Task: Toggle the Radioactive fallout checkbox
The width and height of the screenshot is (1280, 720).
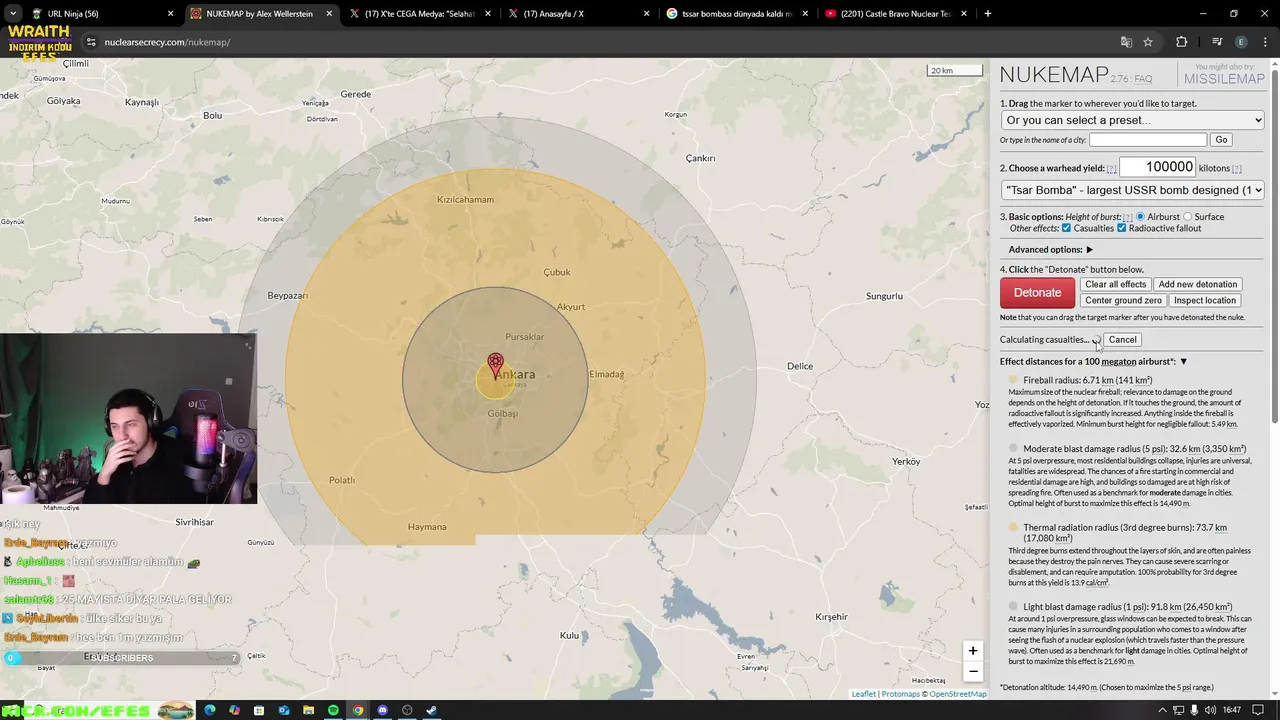Action: (1121, 228)
